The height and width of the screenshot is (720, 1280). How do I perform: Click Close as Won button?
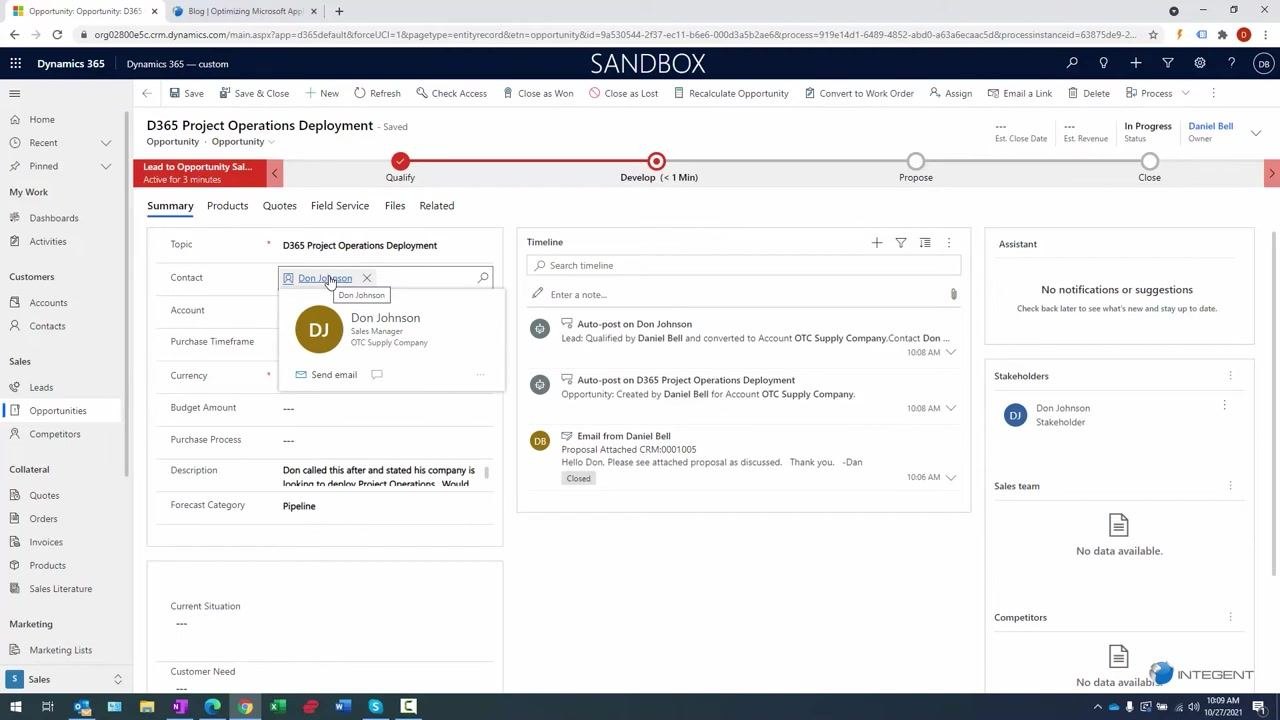tap(538, 93)
